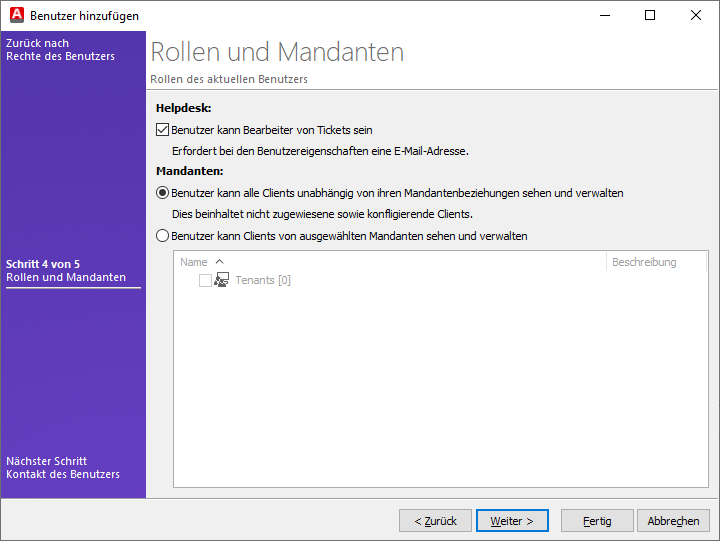Screen dimensions: 720x541
Task: Check the Tenants [0] checkbox
Action: pos(205,280)
